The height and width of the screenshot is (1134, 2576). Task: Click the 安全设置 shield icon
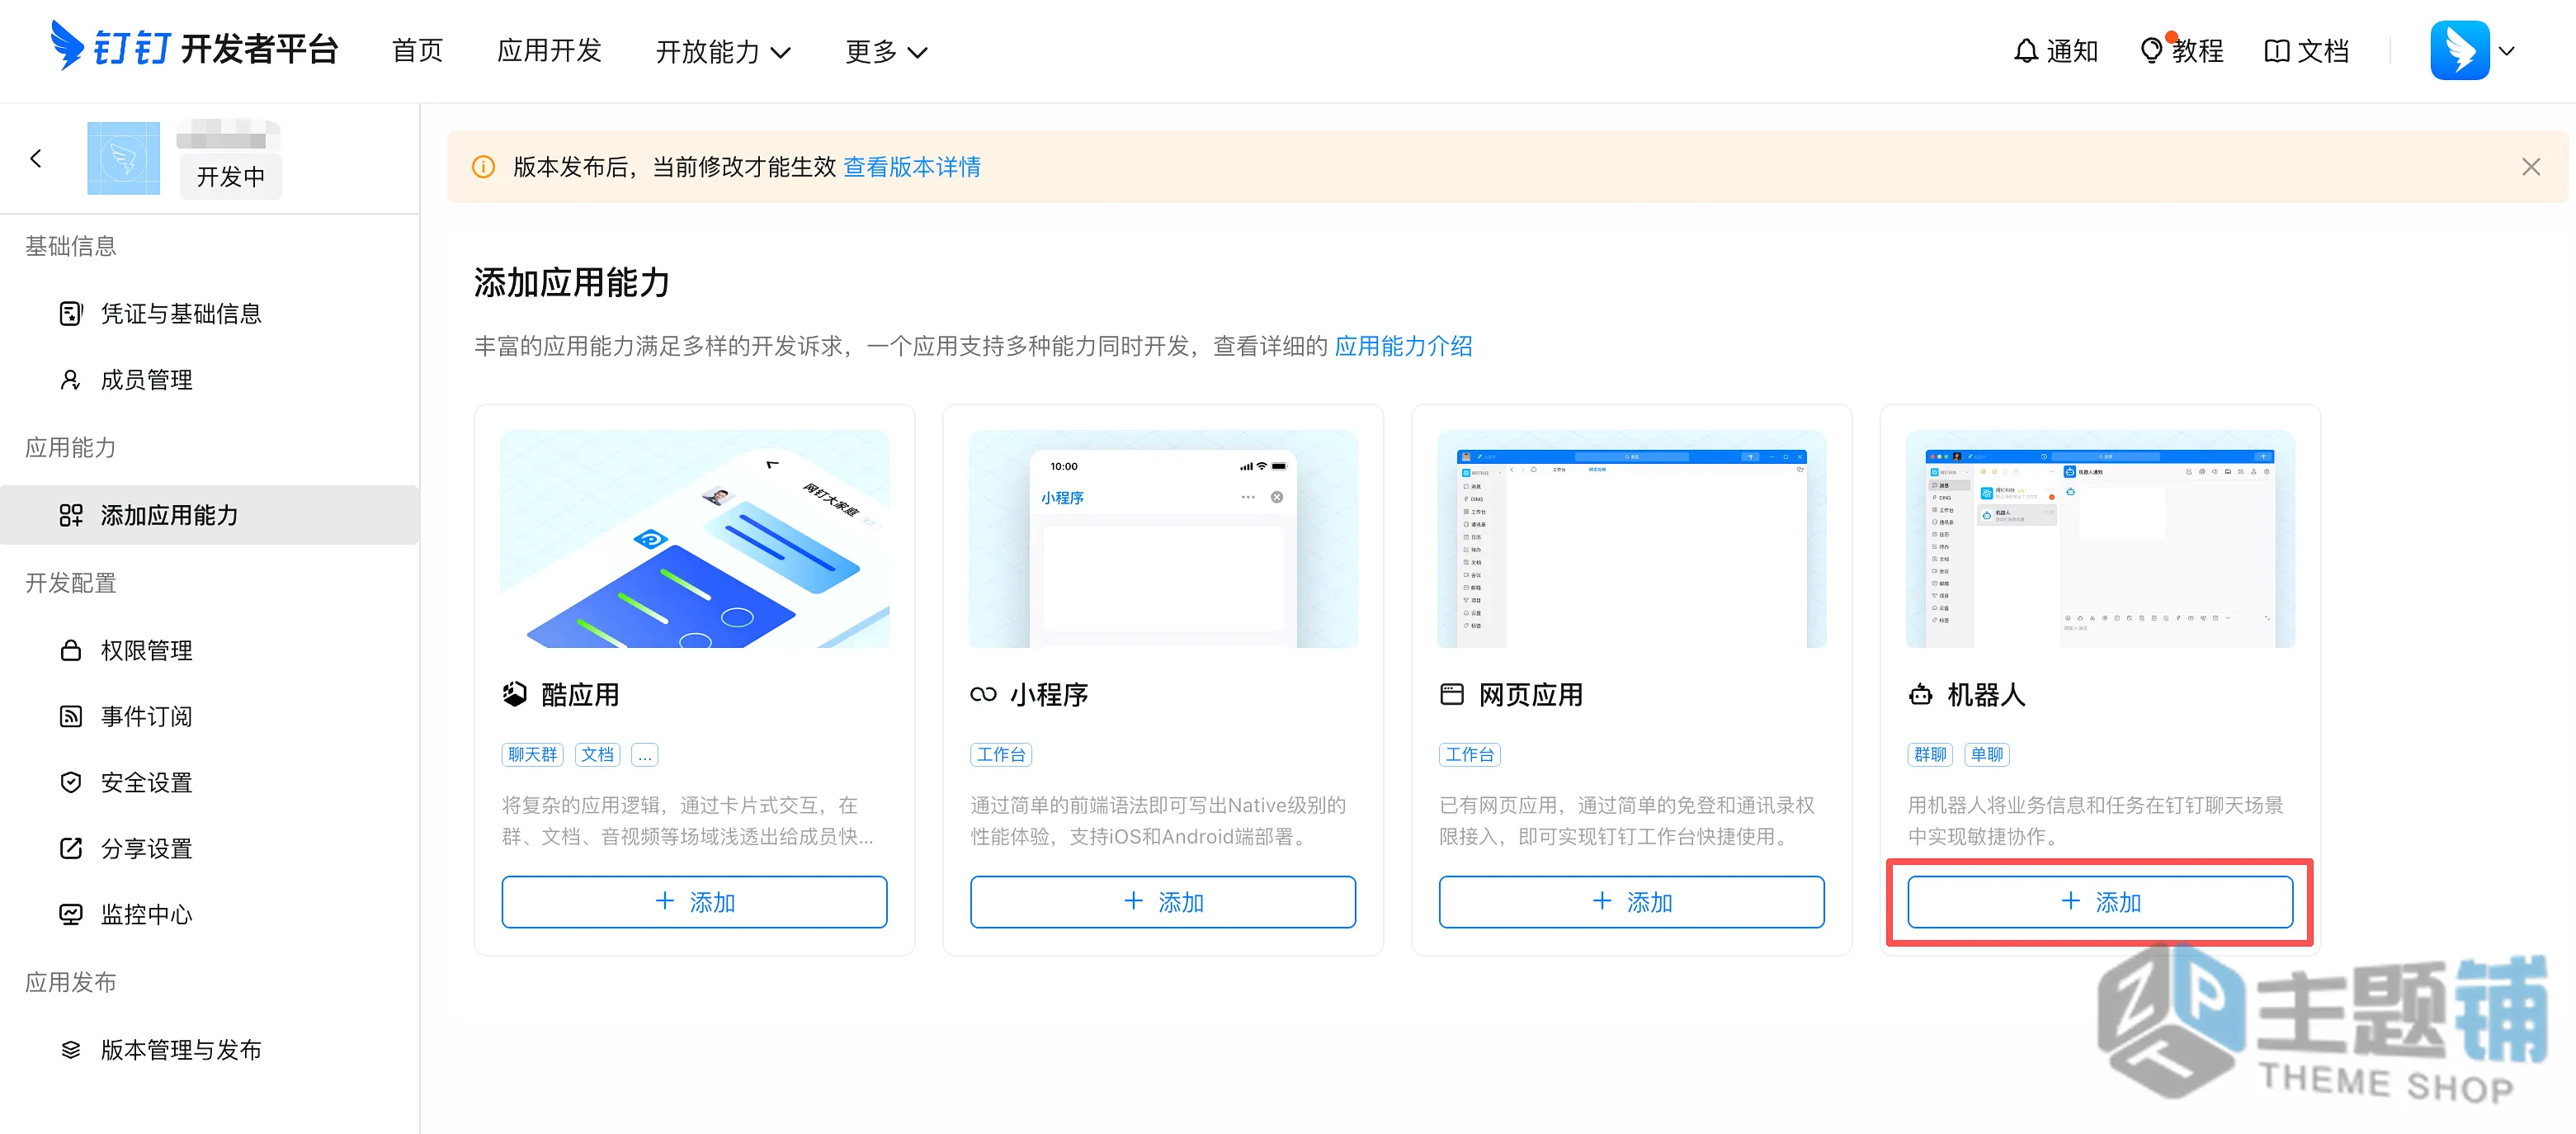(x=71, y=782)
